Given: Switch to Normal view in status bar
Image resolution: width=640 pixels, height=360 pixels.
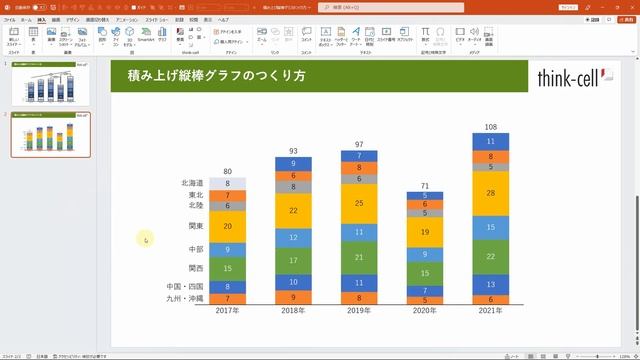Looking at the screenshot, I should (x=531, y=356).
